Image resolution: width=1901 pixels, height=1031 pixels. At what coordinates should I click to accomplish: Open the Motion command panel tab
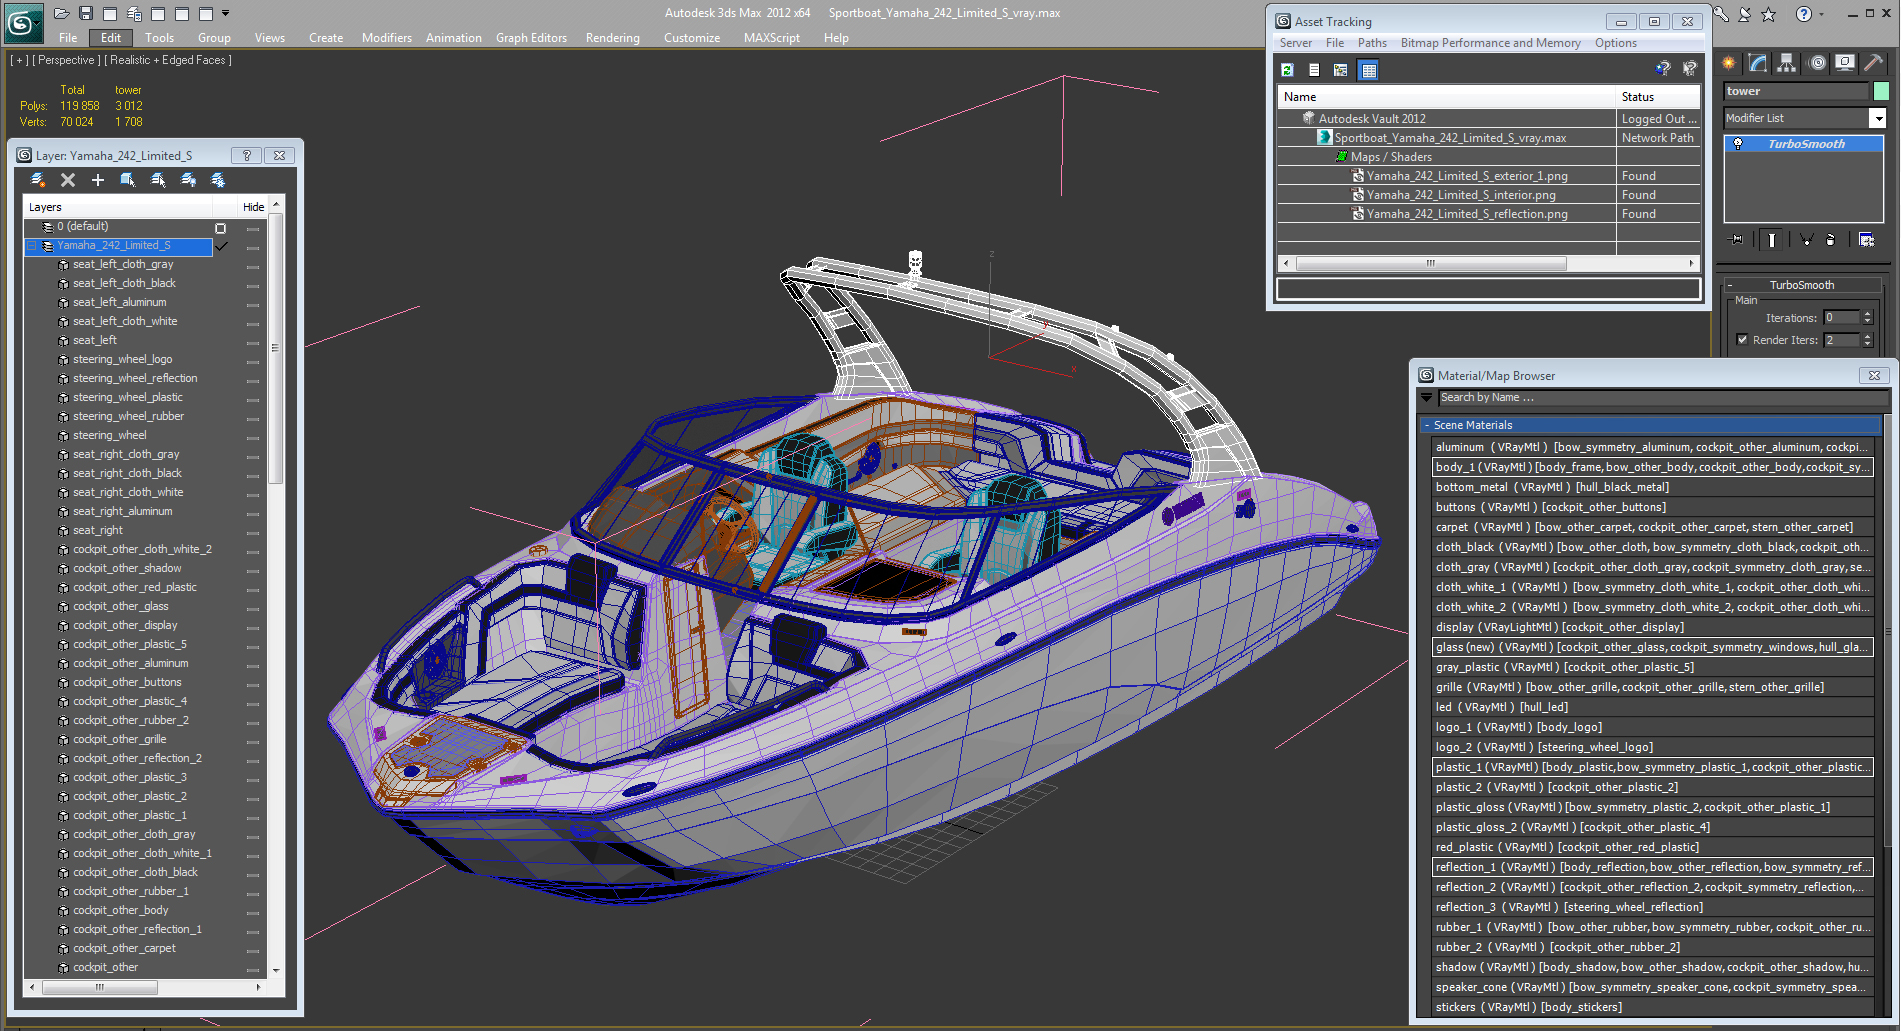[x=1817, y=63]
